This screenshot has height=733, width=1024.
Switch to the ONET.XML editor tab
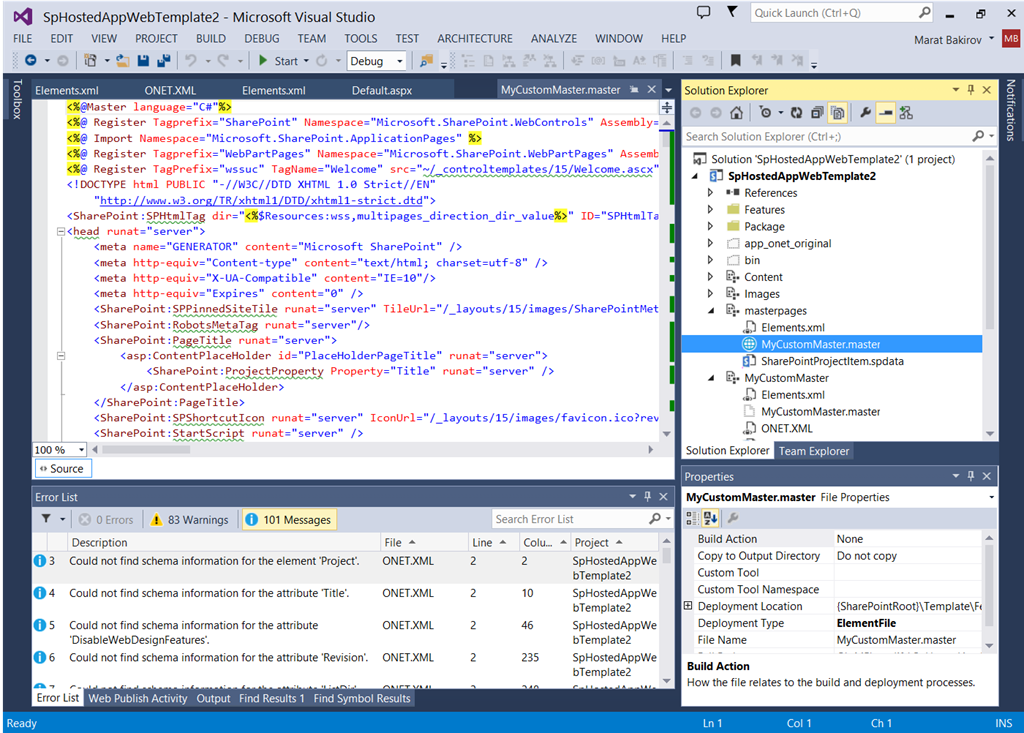point(170,90)
